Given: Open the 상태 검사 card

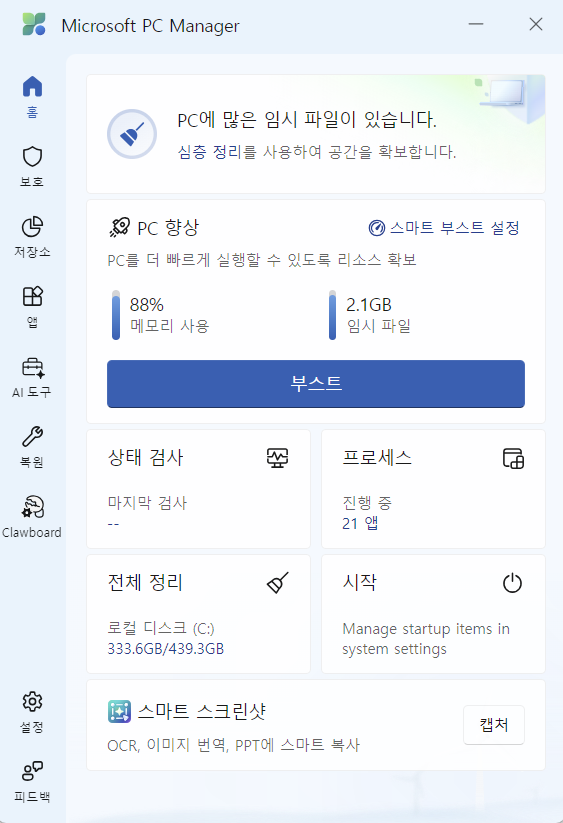Looking at the screenshot, I should tap(198, 489).
